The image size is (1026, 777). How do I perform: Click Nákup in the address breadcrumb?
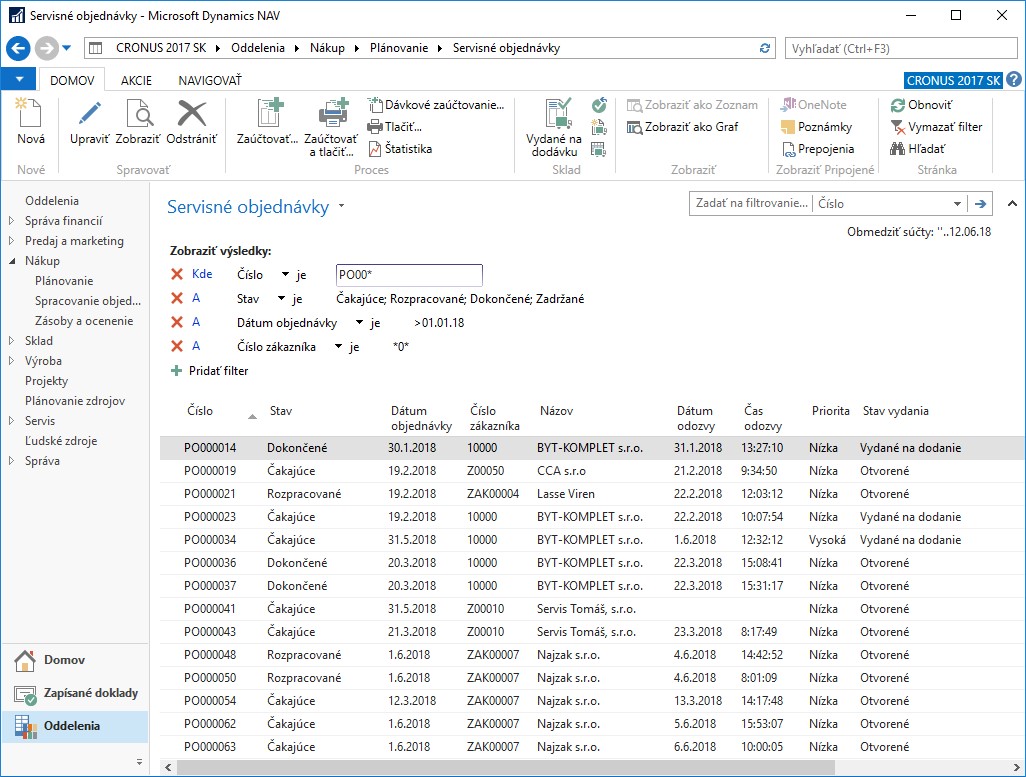327,48
